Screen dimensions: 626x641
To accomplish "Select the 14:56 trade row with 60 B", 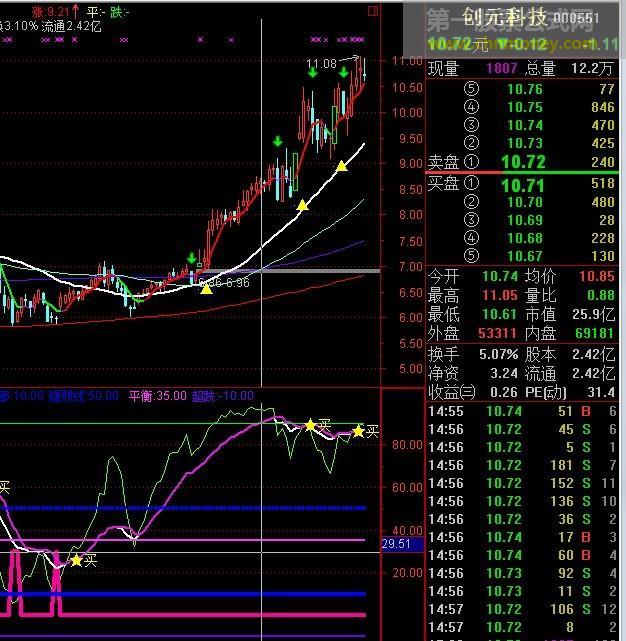I will pos(521,555).
